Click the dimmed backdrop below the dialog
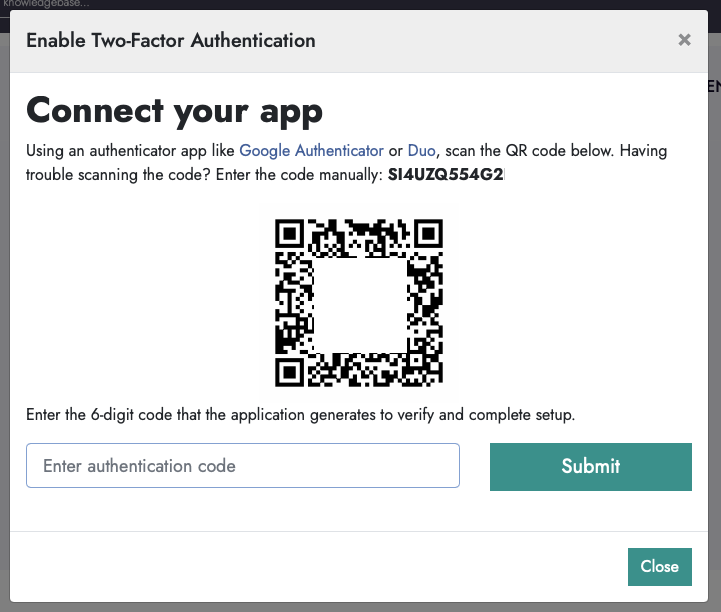This screenshot has height=612, width=721. (360, 606)
